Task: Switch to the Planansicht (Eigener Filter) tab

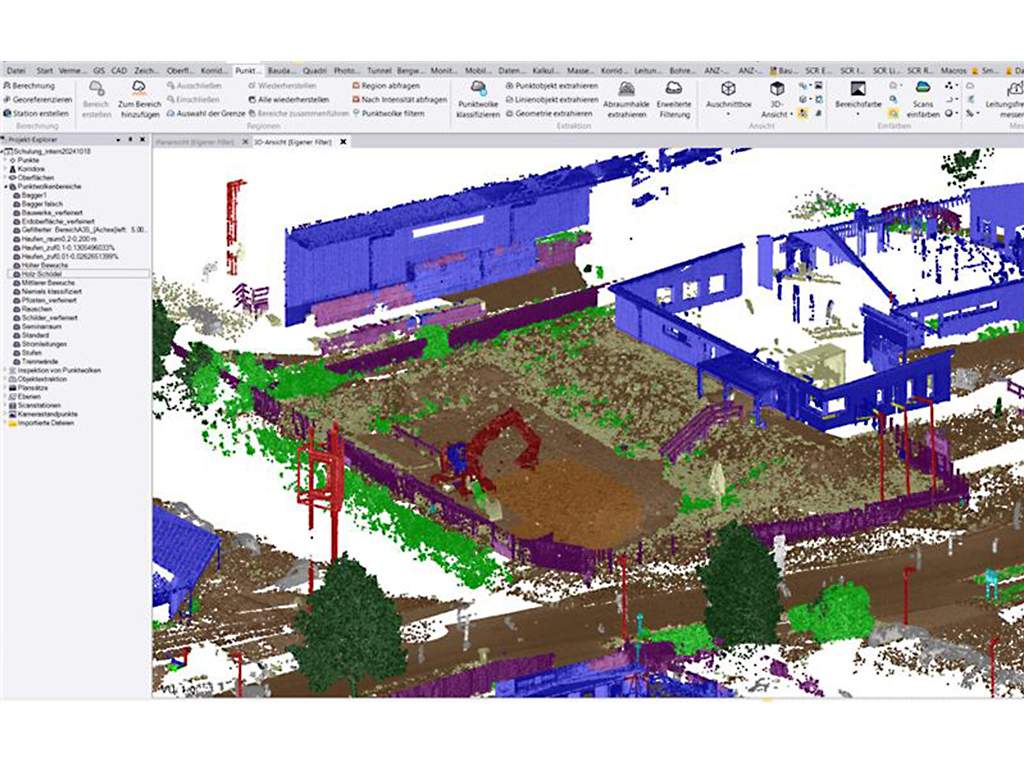Action: click(x=193, y=142)
